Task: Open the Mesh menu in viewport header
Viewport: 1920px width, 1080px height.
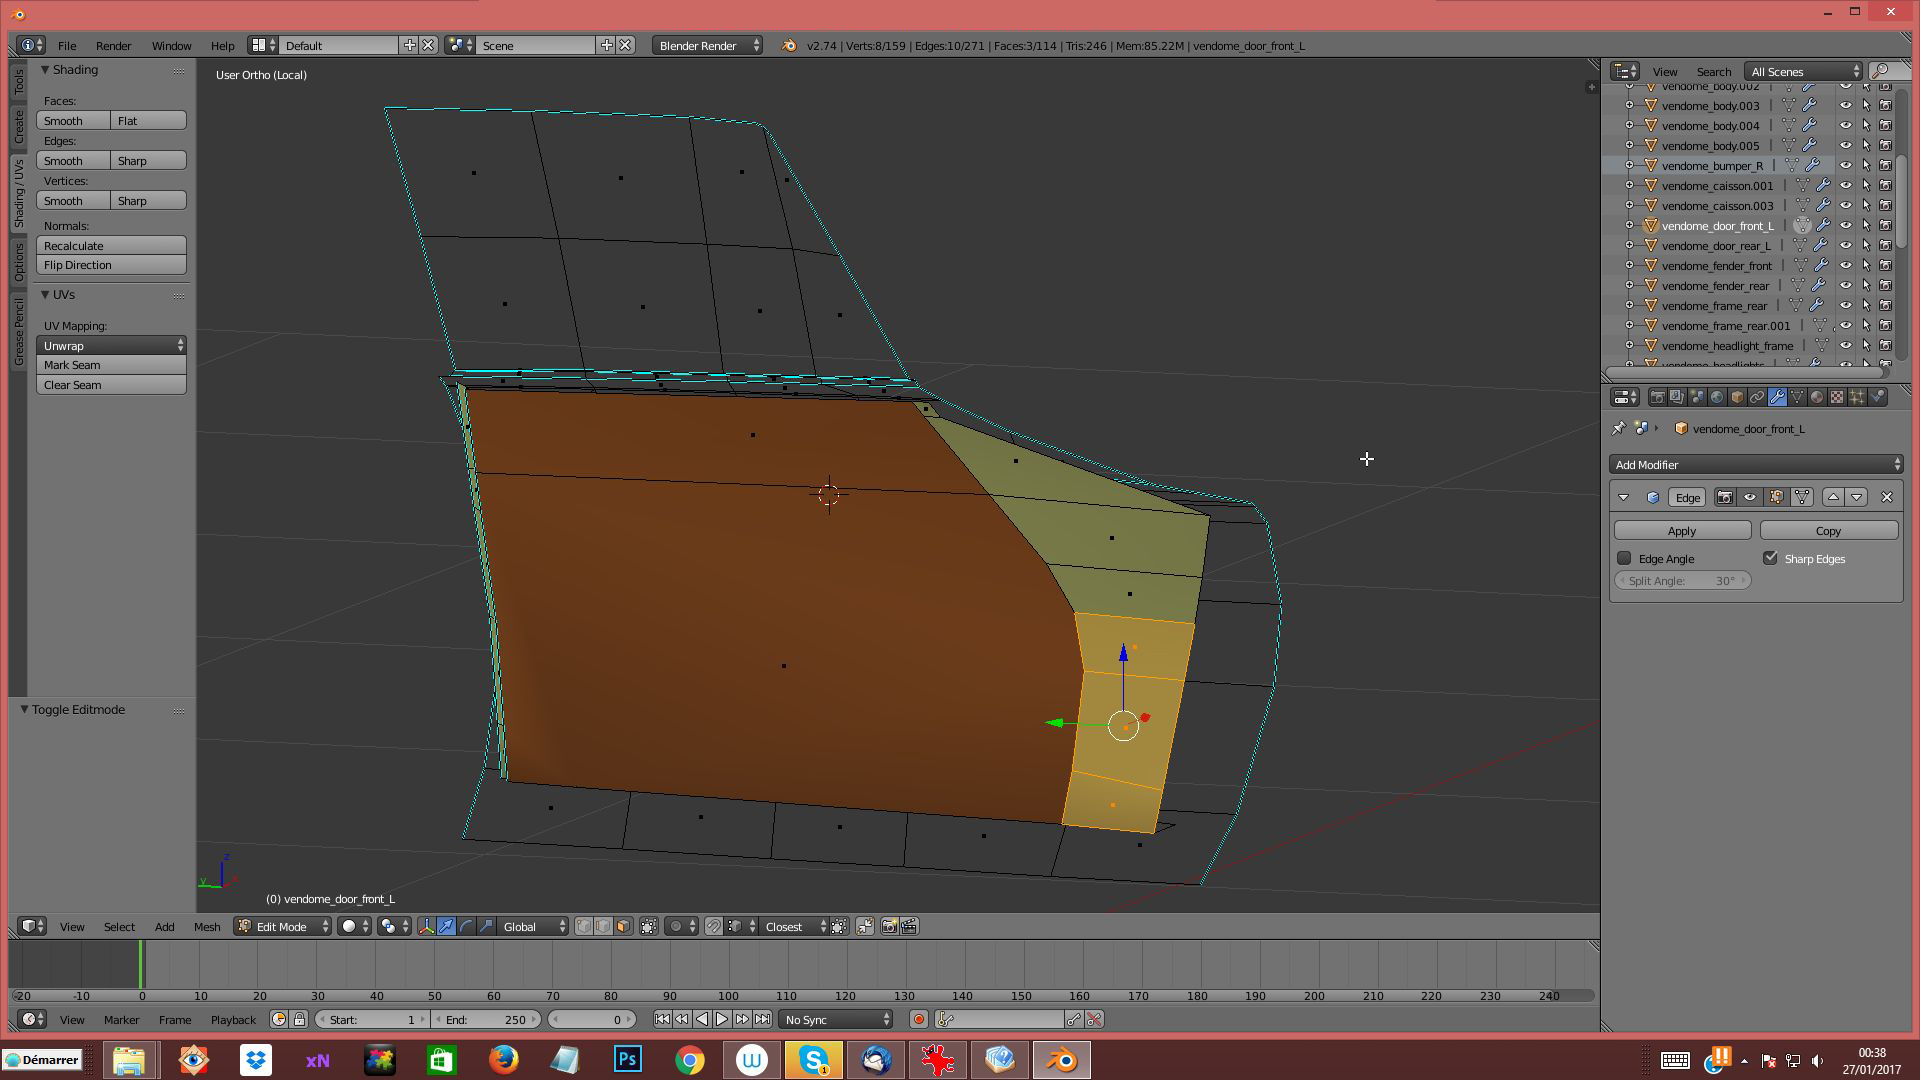Action: [x=206, y=926]
